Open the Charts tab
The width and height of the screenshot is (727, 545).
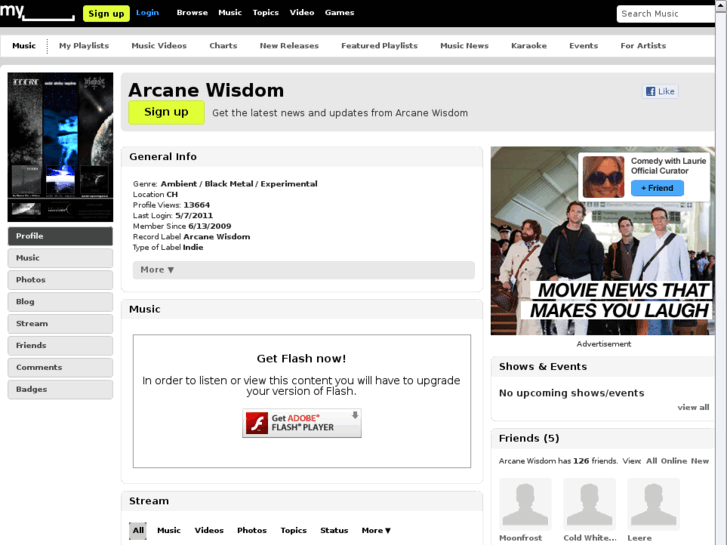click(x=223, y=45)
